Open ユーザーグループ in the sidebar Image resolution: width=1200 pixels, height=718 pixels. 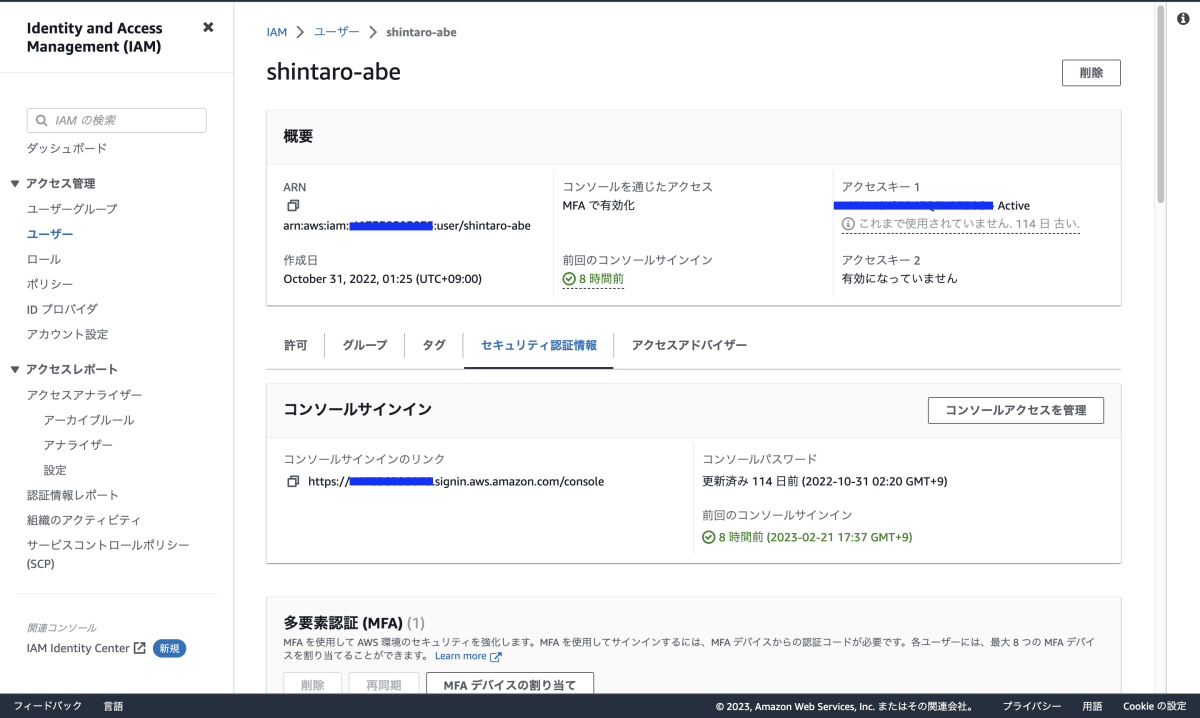click(x=72, y=209)
